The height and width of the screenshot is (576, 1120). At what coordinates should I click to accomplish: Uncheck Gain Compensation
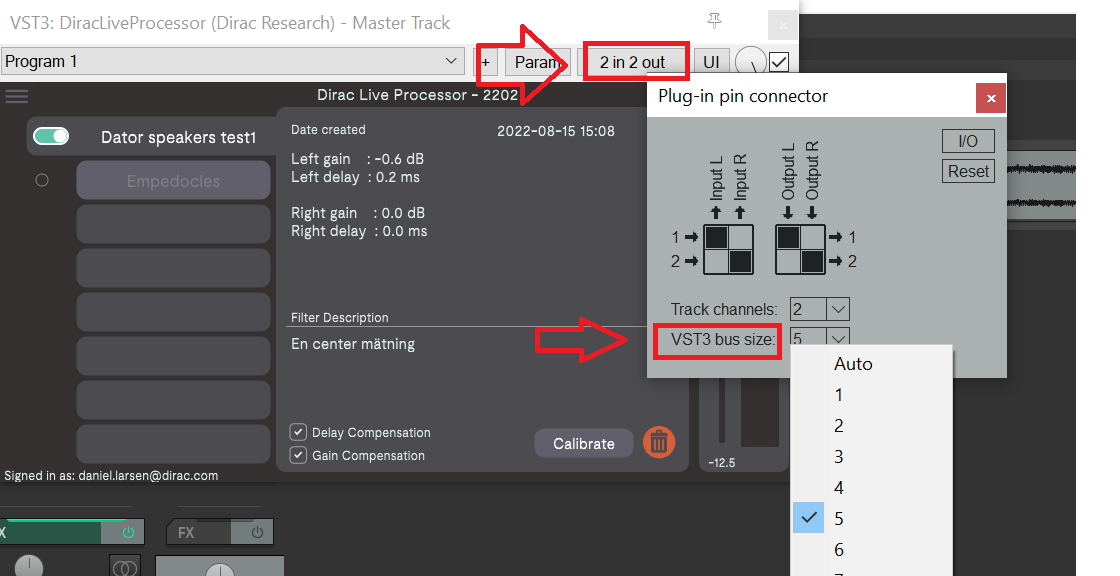point(298,455)
